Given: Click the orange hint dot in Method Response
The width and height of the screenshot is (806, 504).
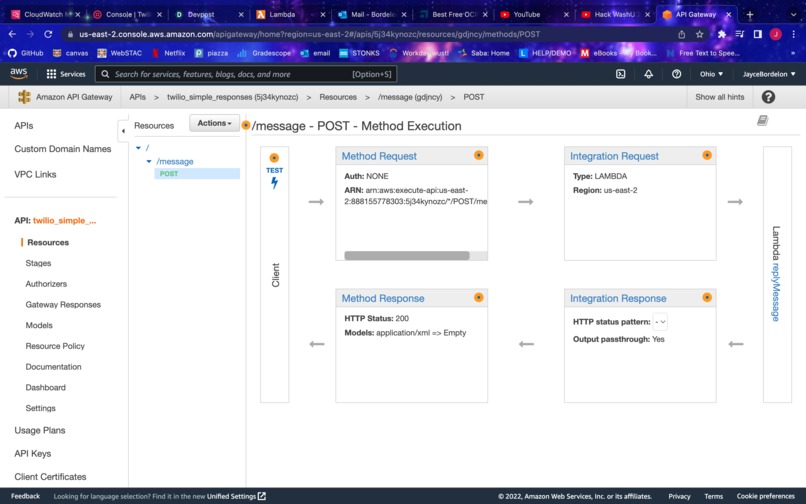Looking at the screenshot, I should click(479, 297).
